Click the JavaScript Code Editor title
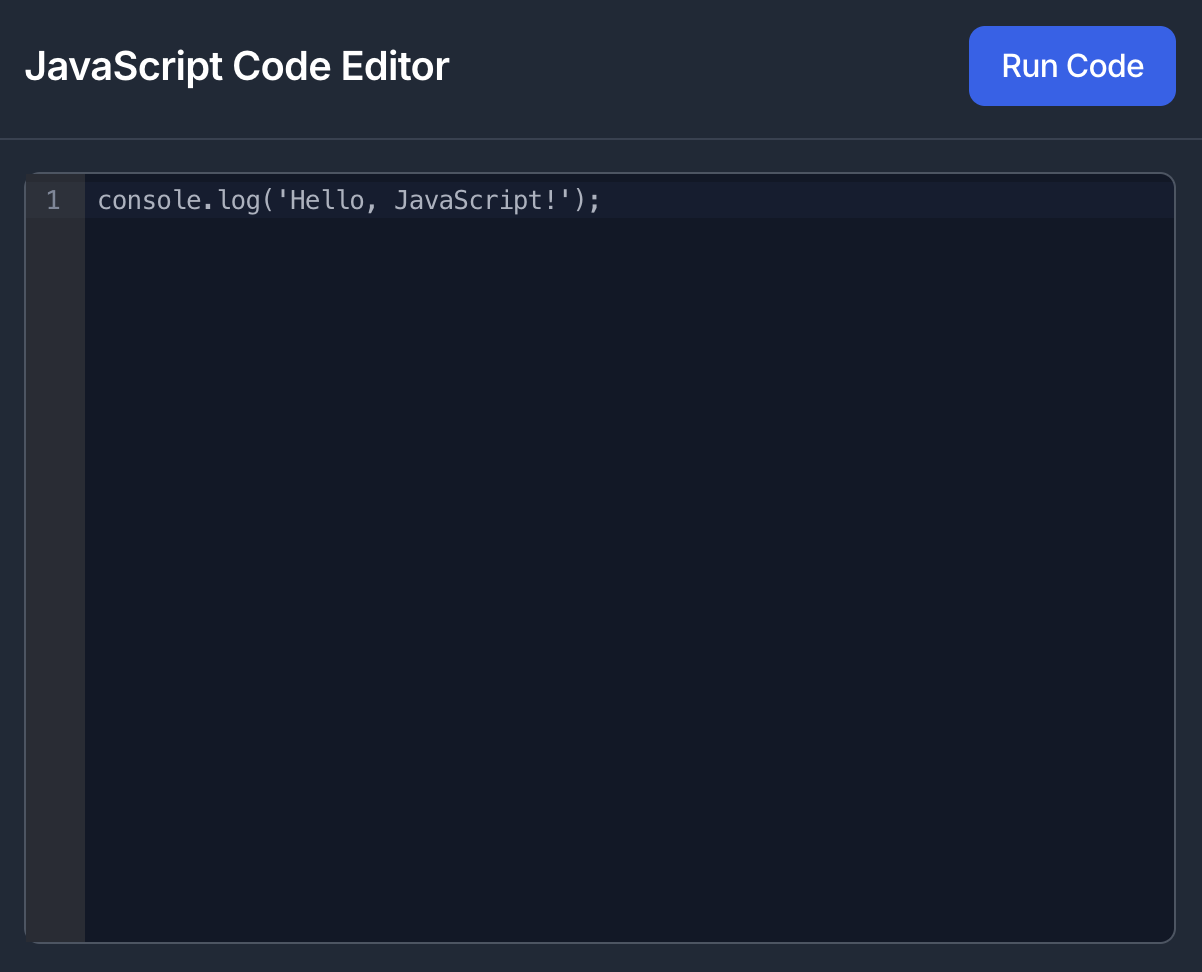This screenshot has width=1202, height=972. click(x=237, y=65)
